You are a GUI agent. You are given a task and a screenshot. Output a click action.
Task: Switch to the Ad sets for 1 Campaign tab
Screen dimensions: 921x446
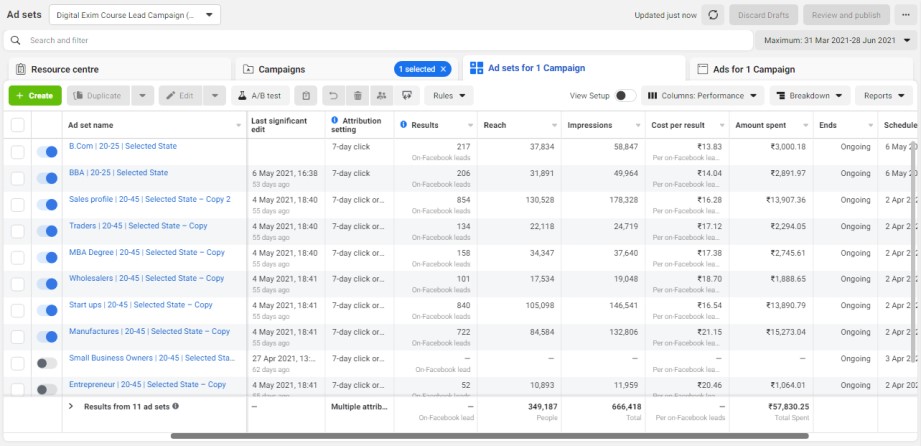pos(574,68)
